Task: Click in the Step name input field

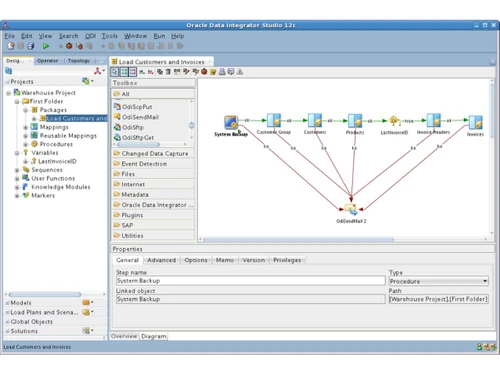Action: point(251,281)
